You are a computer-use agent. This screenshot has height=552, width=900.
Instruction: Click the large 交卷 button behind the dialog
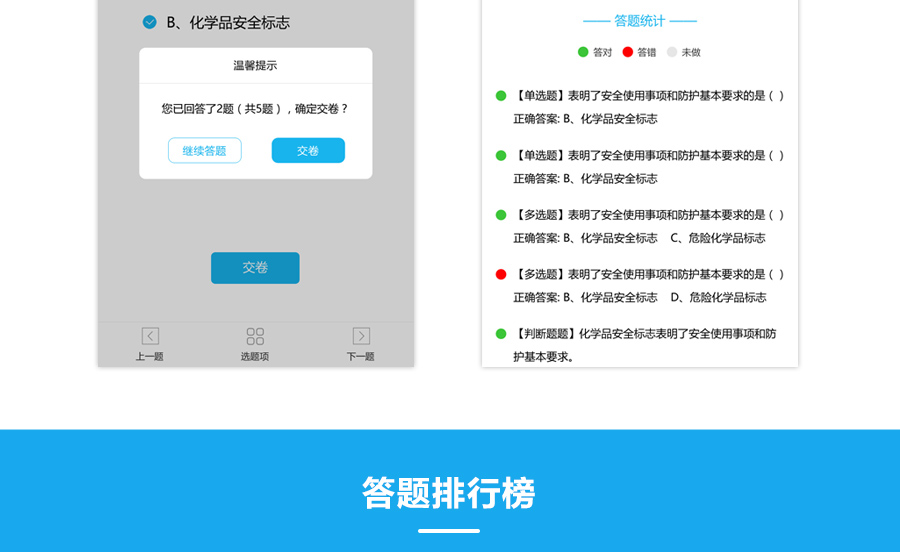255,268
